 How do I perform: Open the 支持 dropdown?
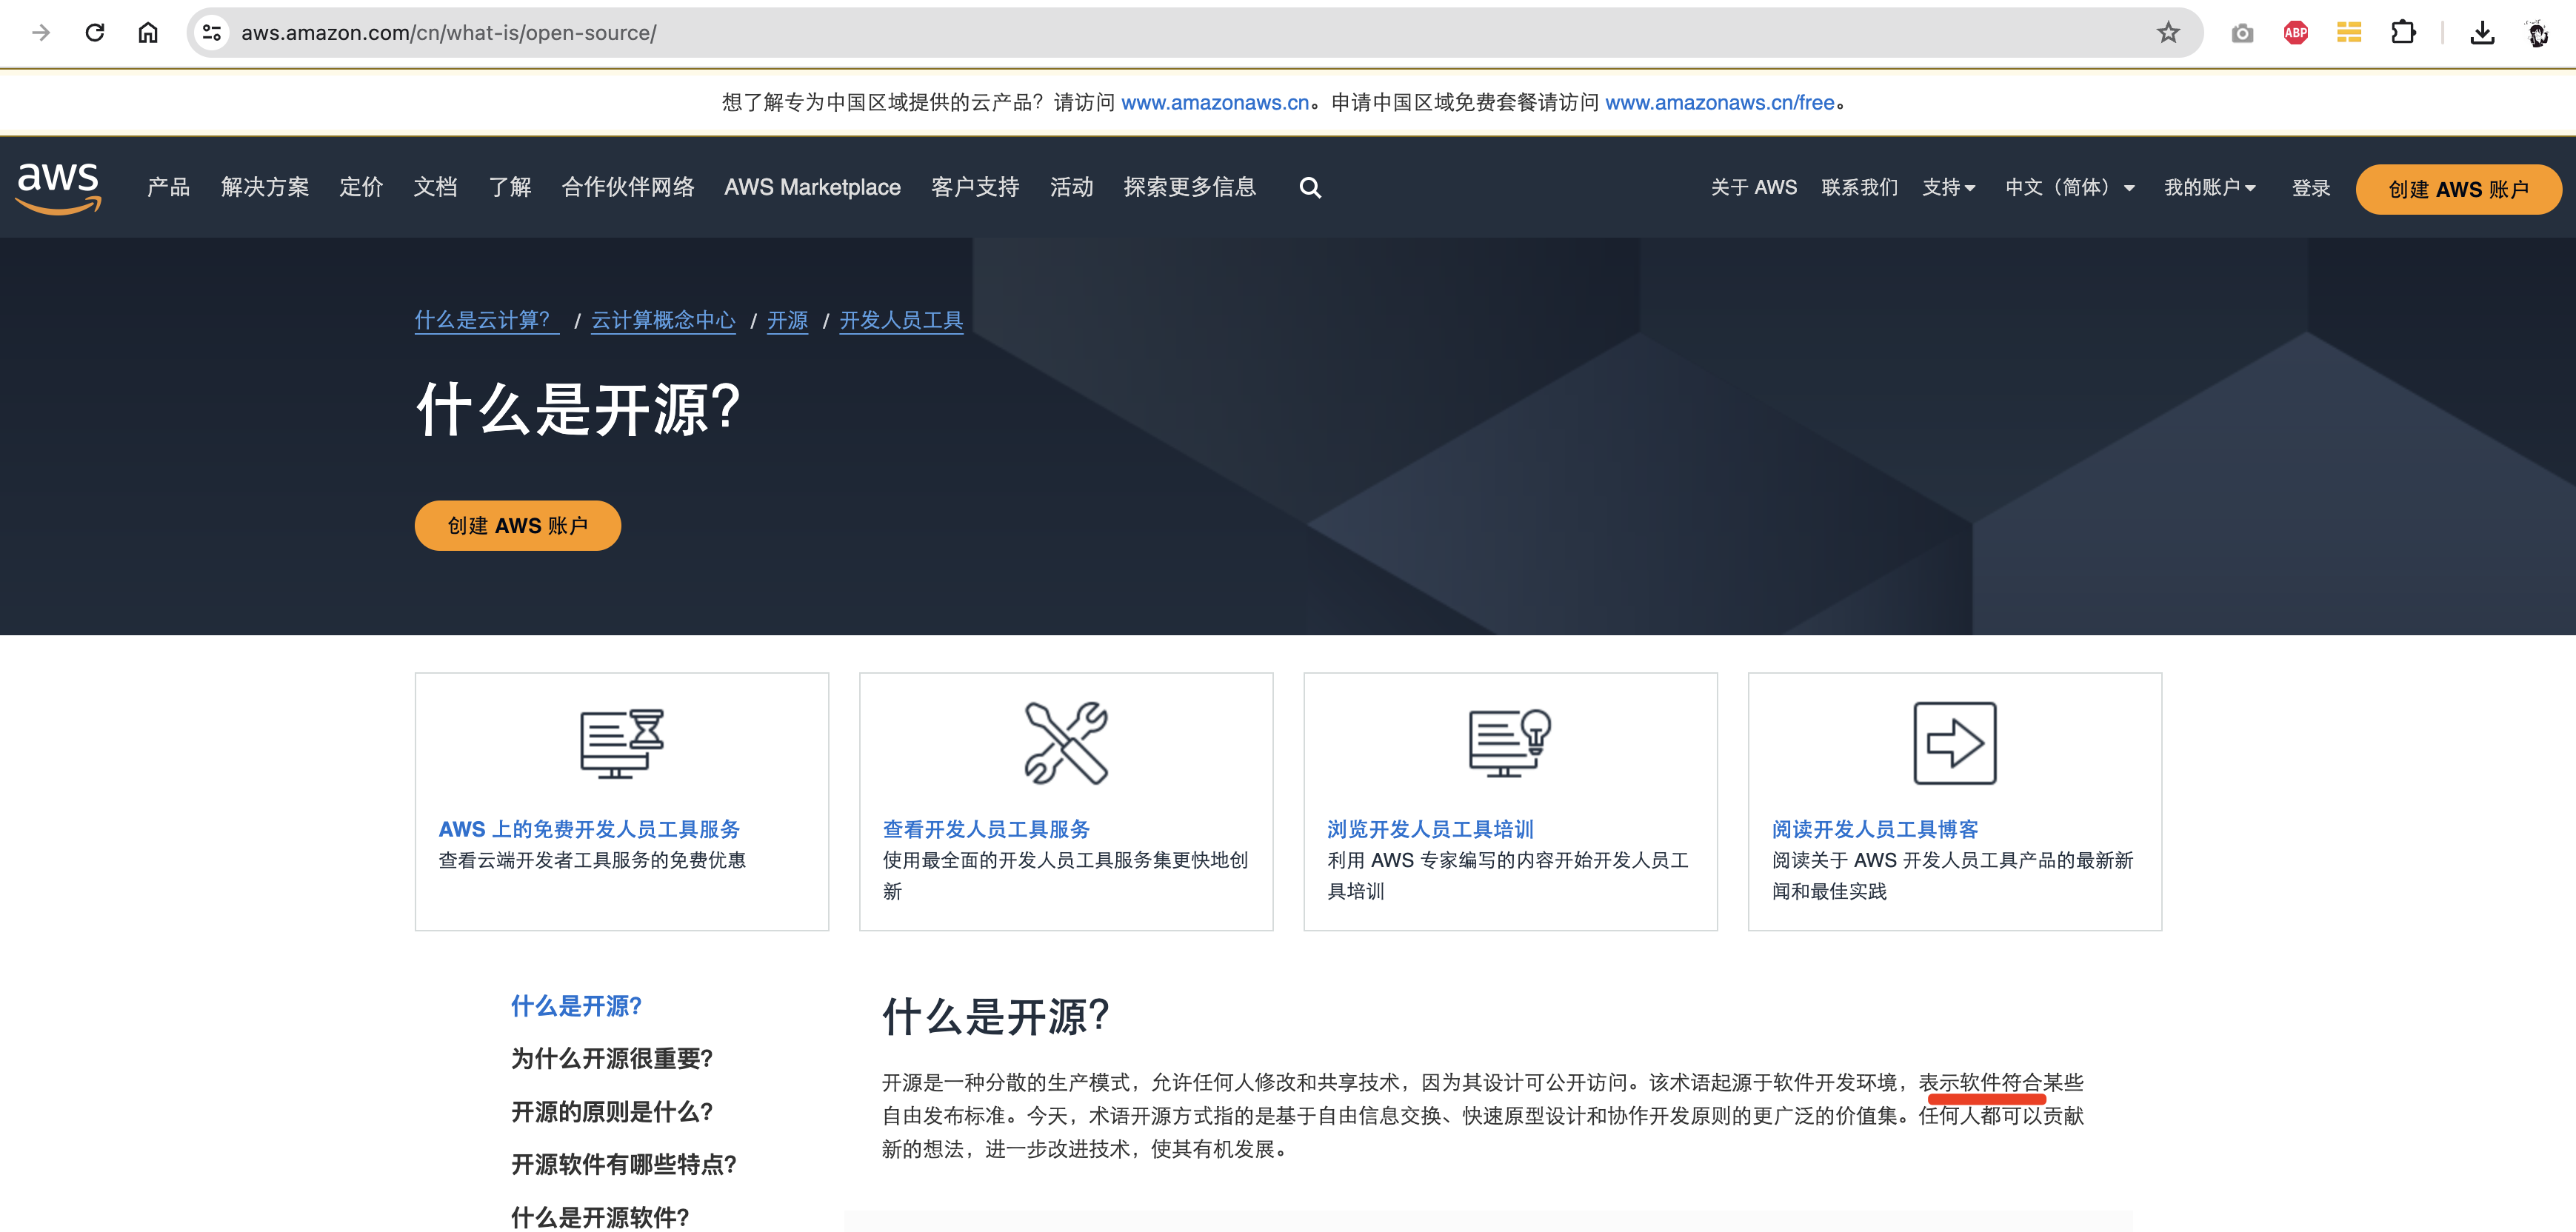point(1948,187)
